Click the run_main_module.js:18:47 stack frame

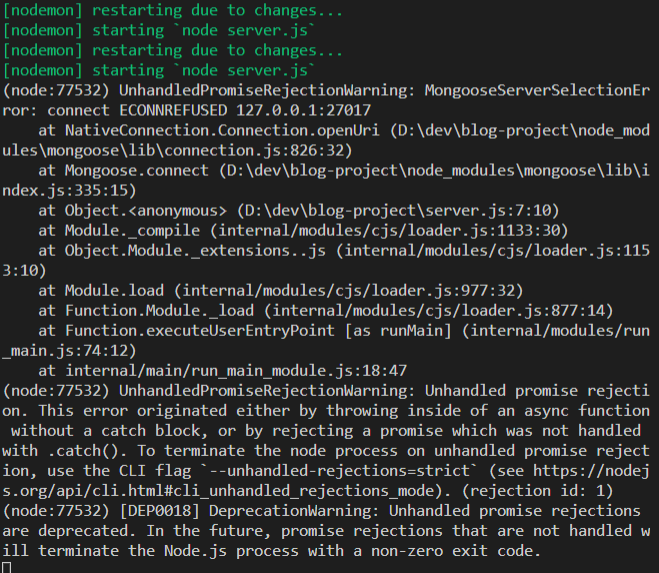pyautogui.click(x=236, y=371)
